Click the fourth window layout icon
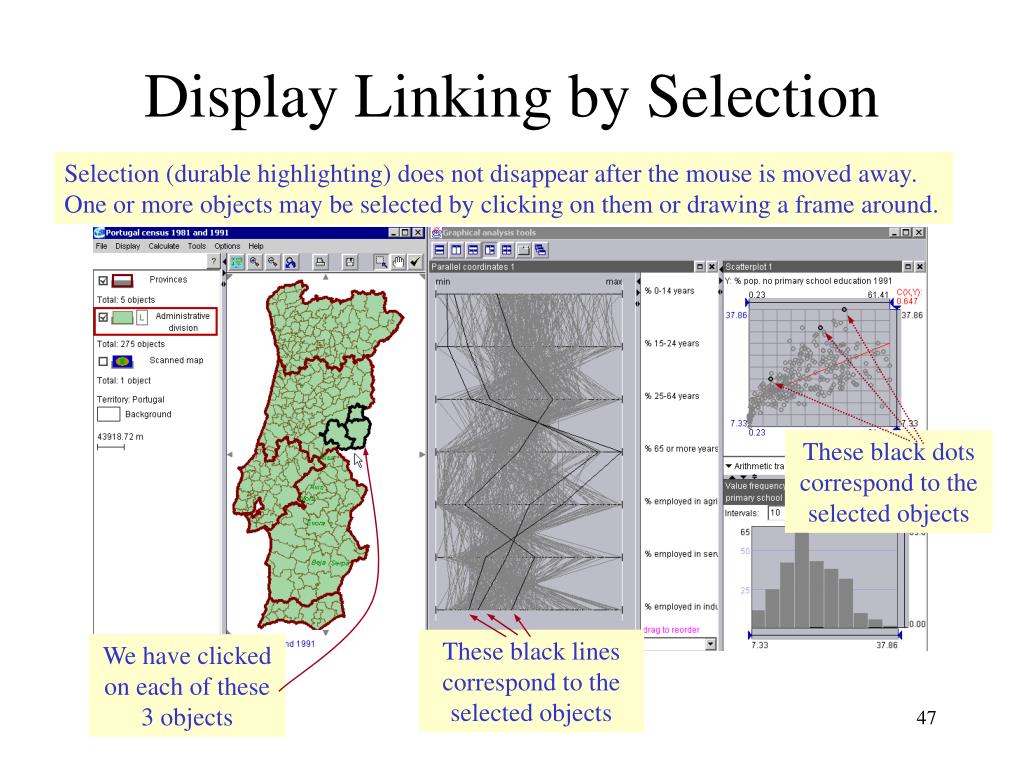The height and width of the screenshot is (768, 1024). pos(490,249)
